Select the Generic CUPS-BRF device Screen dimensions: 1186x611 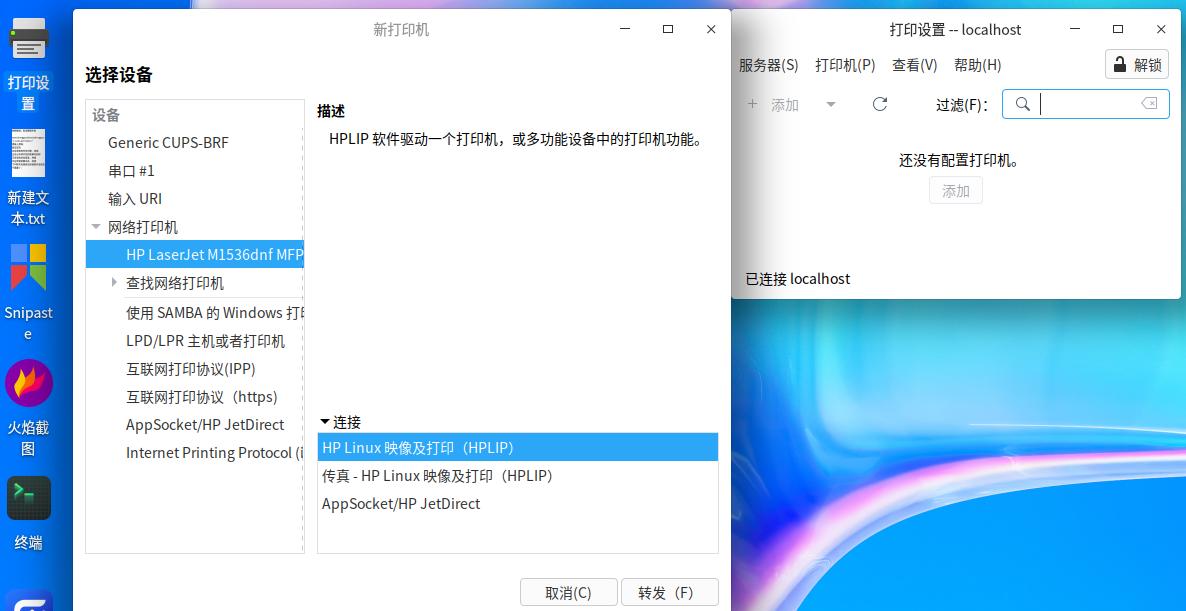point(170,142)
